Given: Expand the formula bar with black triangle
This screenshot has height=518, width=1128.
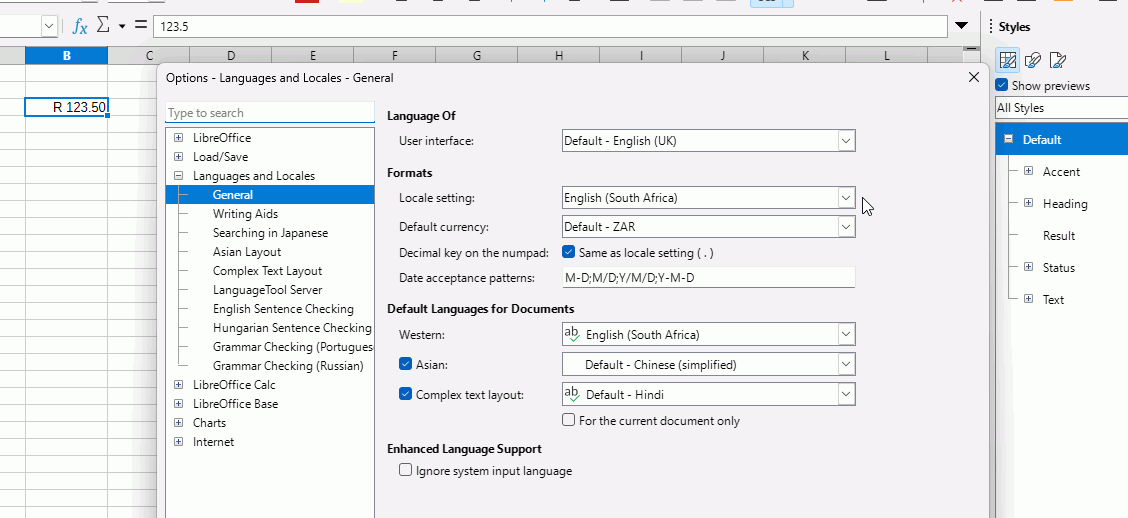Looking at the screenshot, I should [x=962, y=27].
